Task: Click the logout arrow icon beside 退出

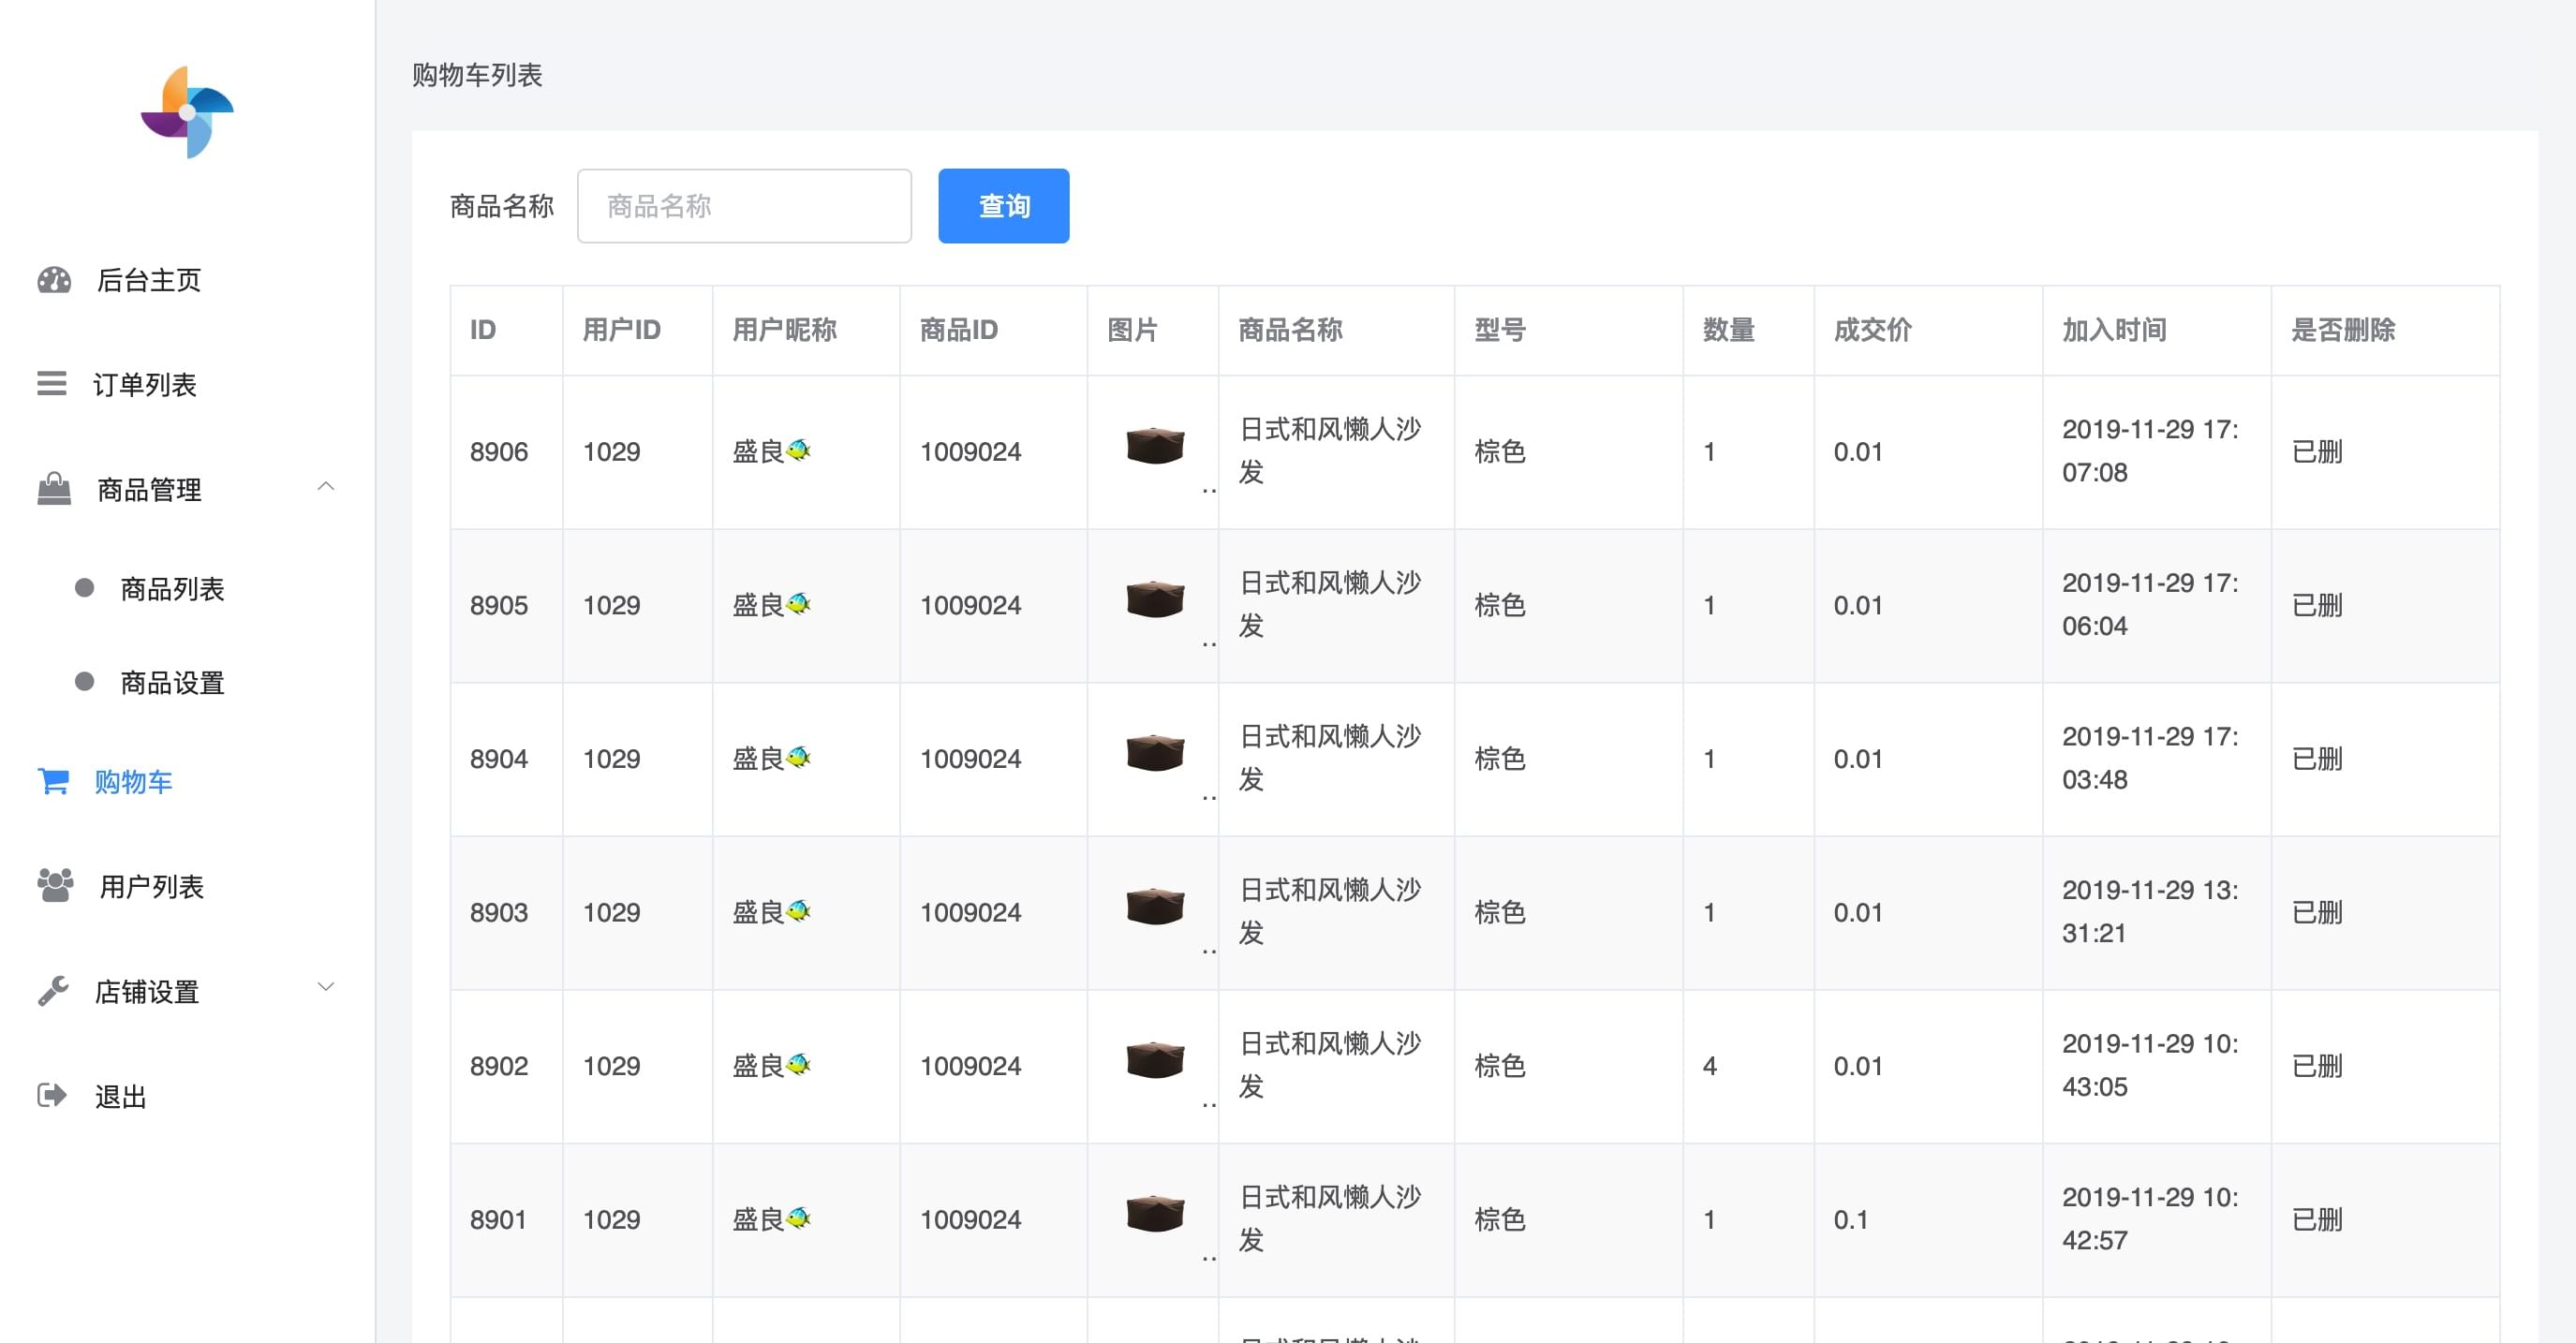Action: (x=52, y=1095)
